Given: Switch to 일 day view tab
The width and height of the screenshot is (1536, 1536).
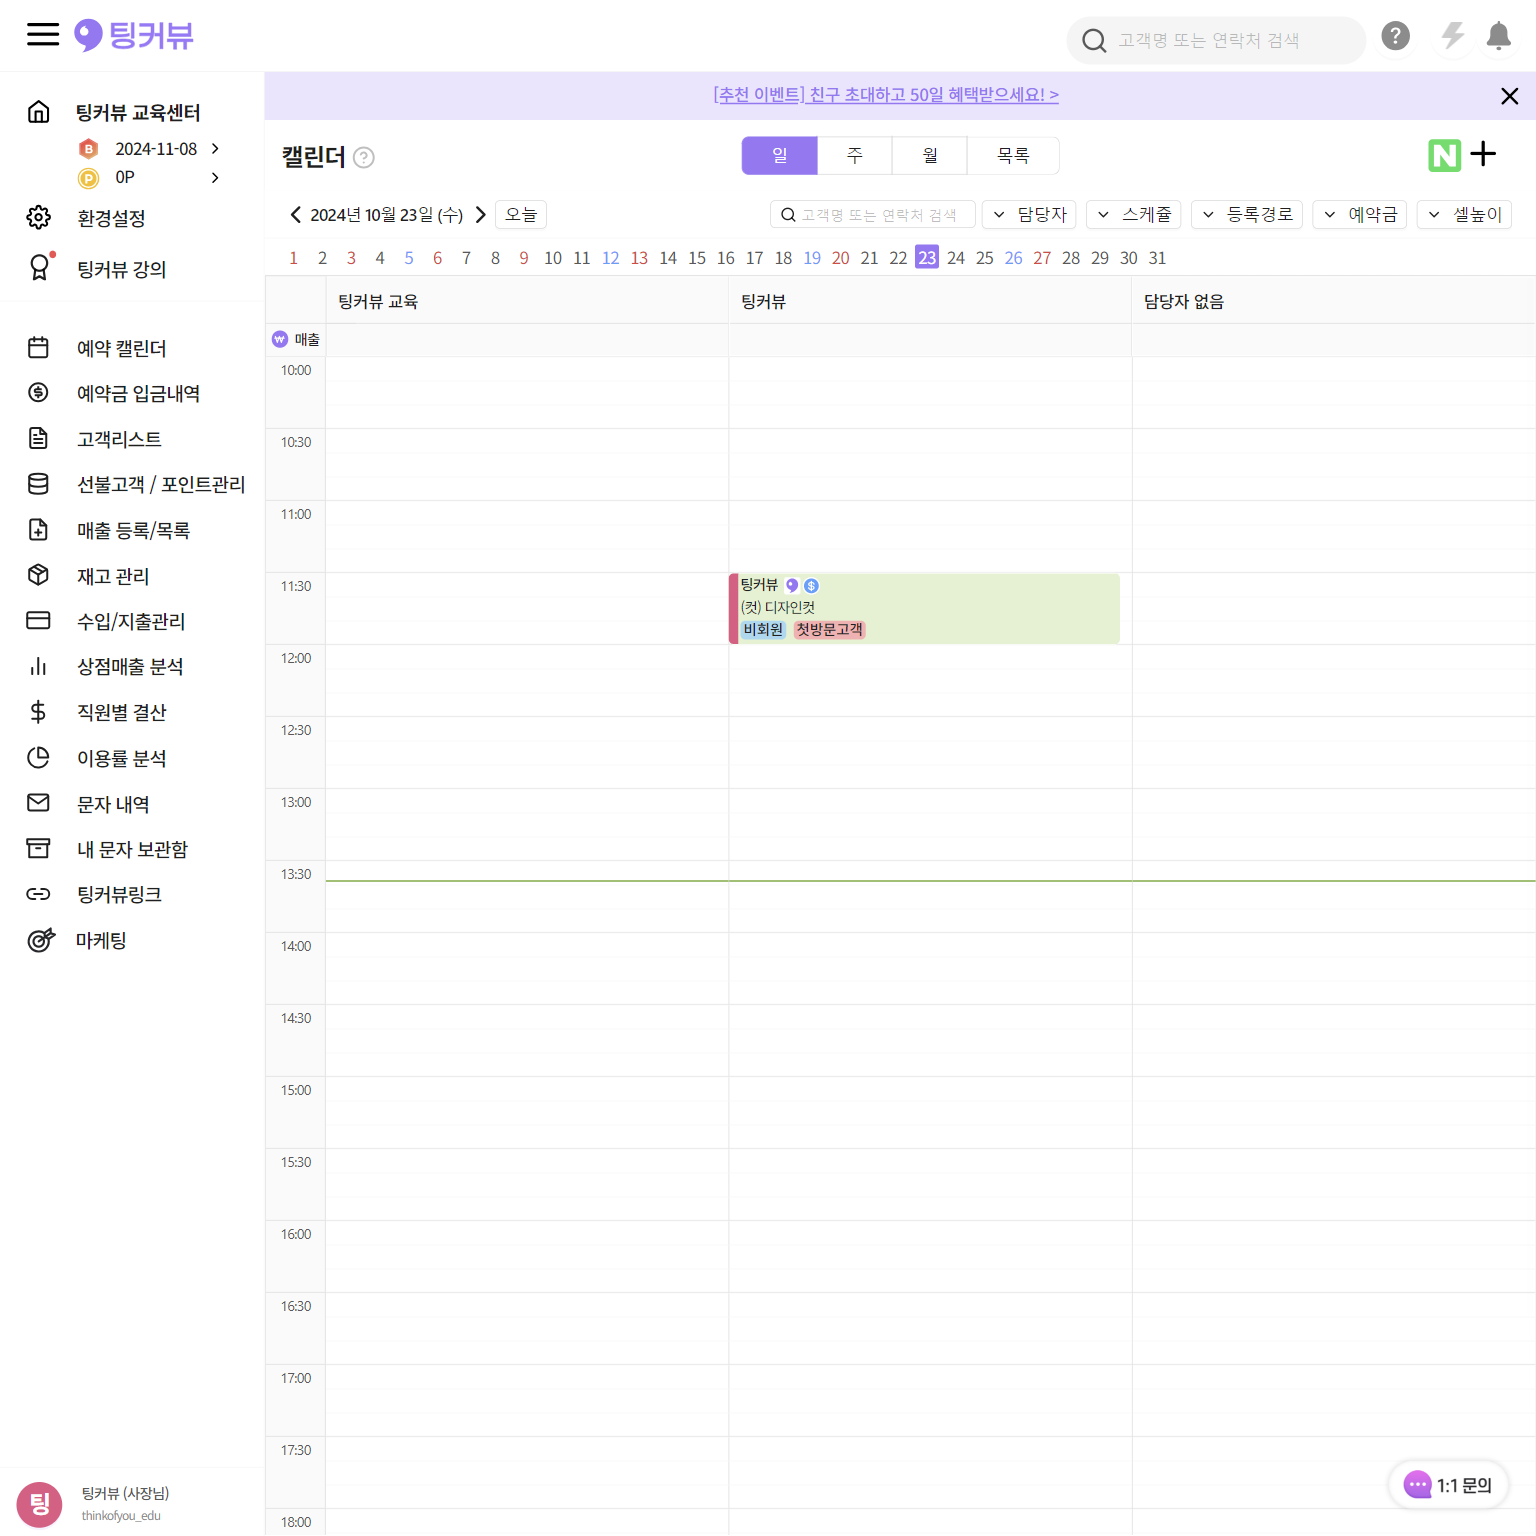Looking at the screenshot, I should coord(780,156).
